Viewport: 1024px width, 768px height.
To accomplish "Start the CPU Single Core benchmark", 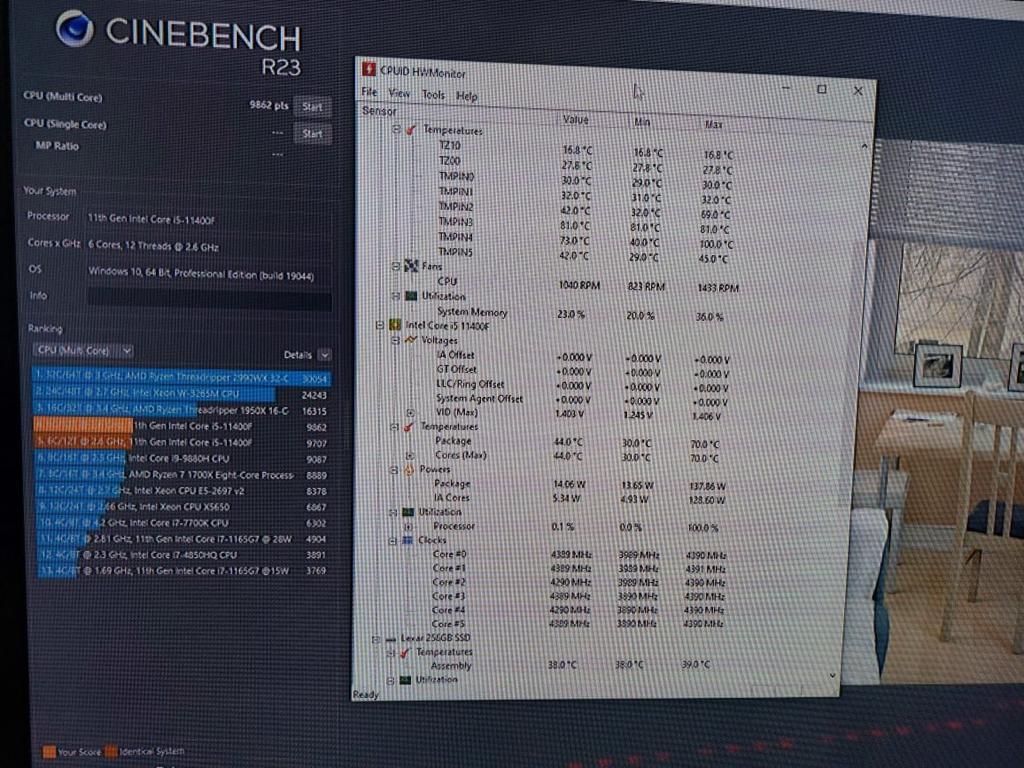I will pyautogui.click(x=312, y=134).
